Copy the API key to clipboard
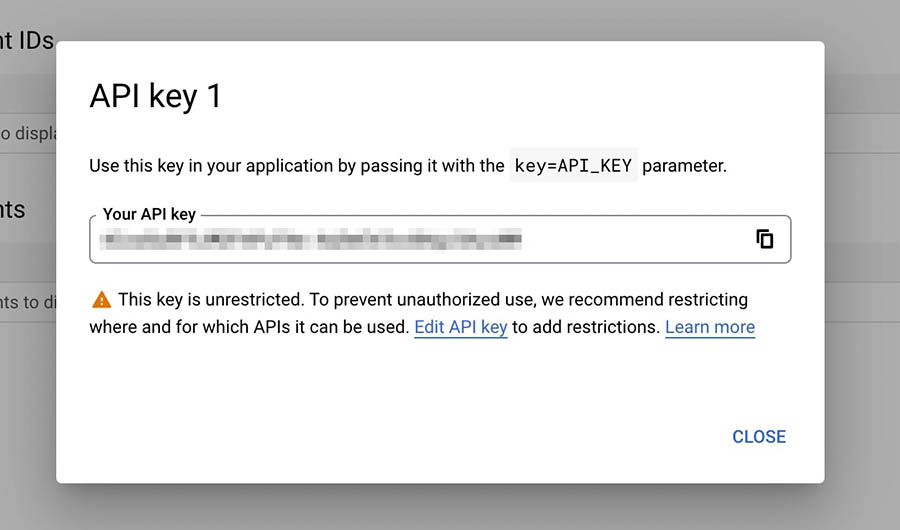The image size is (900, 530). pos(765,239)
